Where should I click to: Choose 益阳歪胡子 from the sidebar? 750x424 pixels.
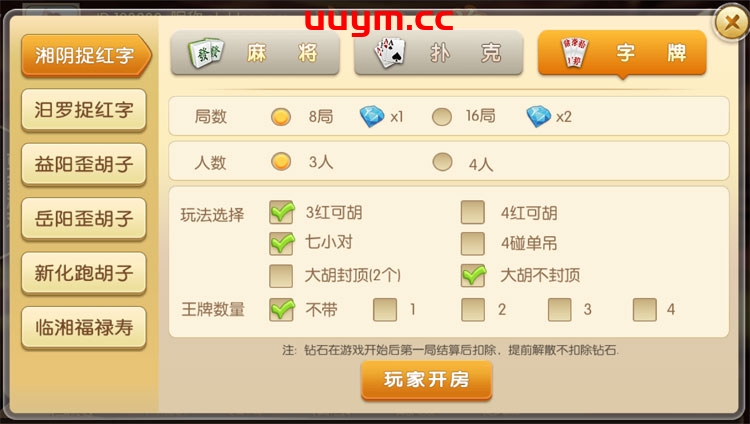pyautogui.click(x=84, y=165)
